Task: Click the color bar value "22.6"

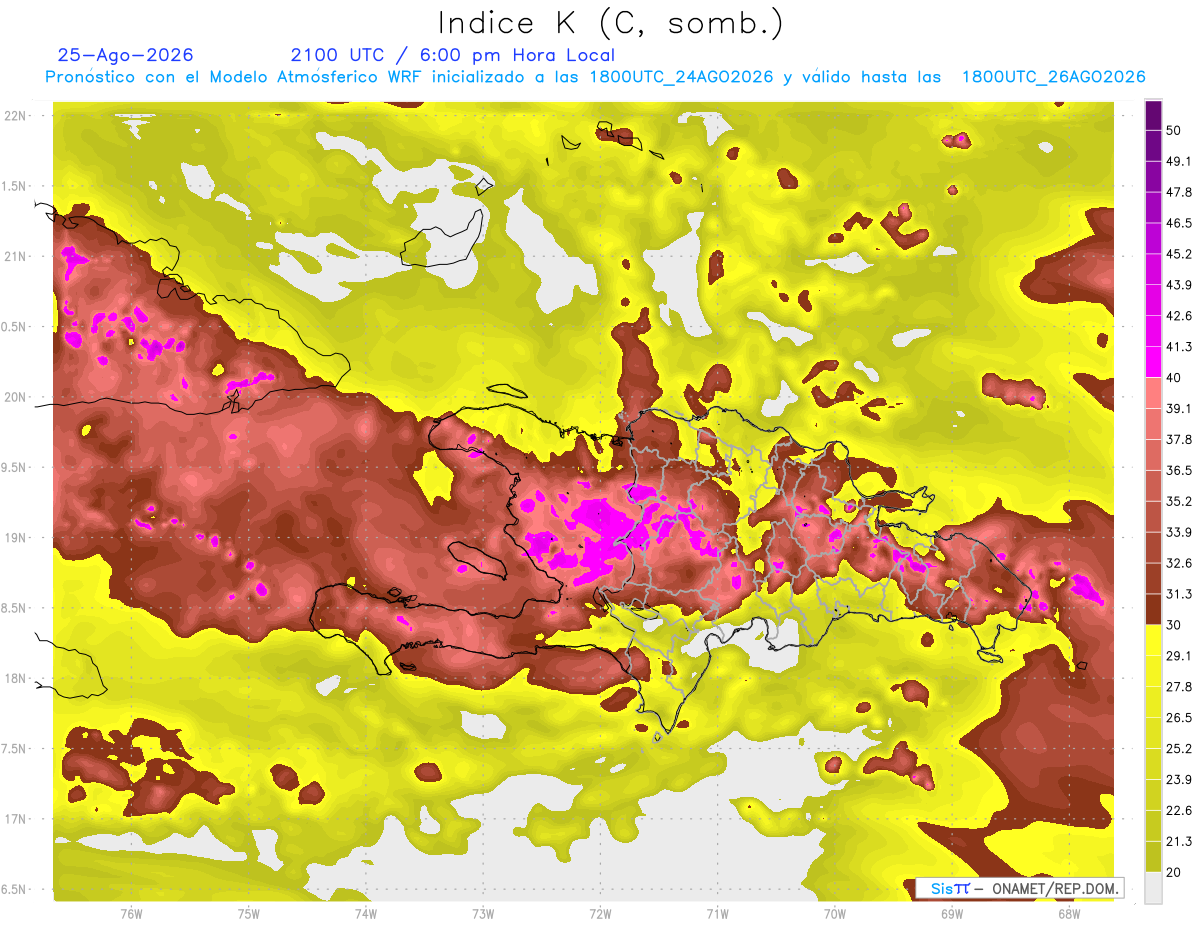Action: (1179, 810)
